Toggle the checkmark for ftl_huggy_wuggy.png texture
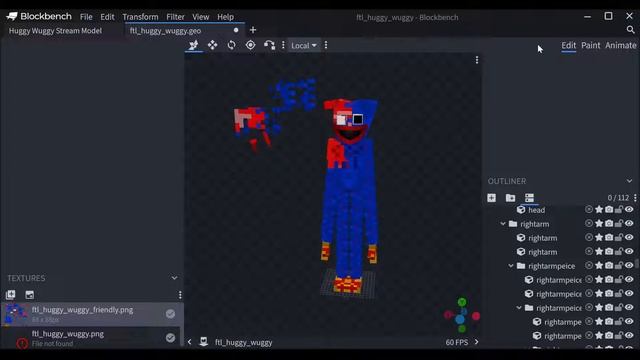The width and height of the screenshot is (640, 360). pos(171,338)
